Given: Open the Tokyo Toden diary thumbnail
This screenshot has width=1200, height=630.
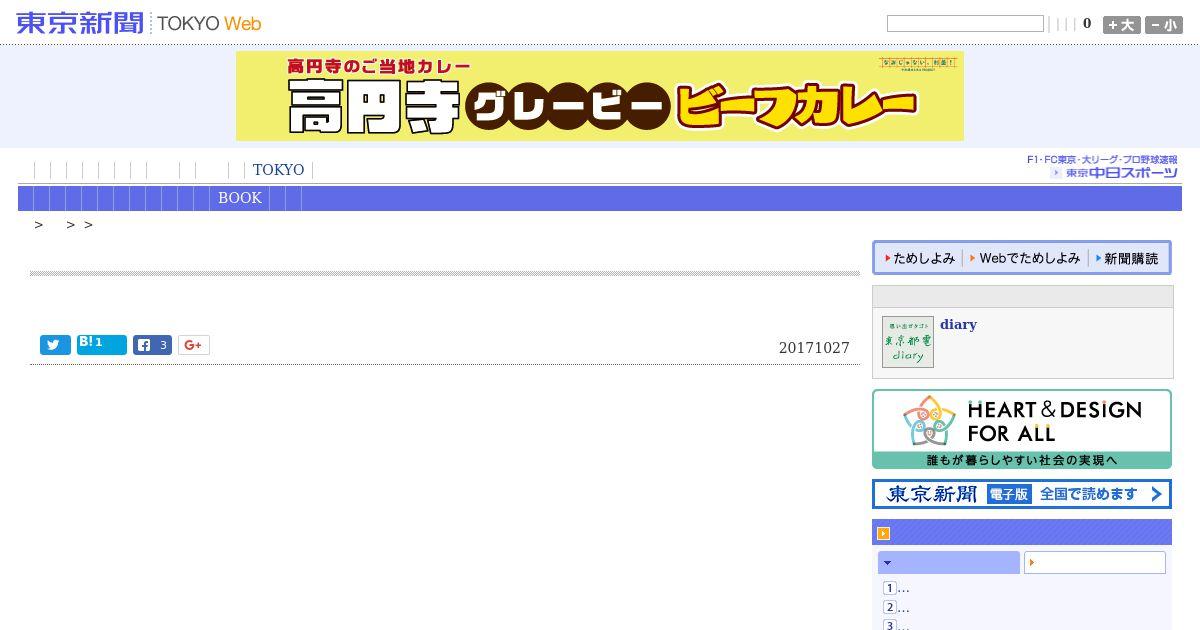Looking at the screenshot, I should [908, 342].
